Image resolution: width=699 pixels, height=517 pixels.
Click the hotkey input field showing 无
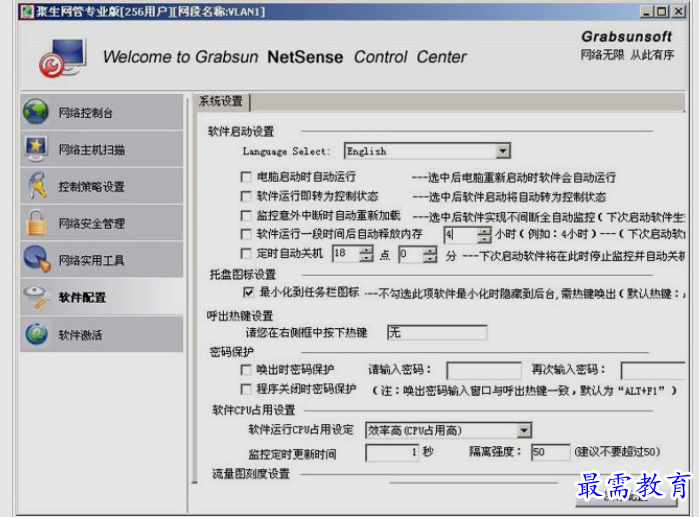click(x=437, y=333)
